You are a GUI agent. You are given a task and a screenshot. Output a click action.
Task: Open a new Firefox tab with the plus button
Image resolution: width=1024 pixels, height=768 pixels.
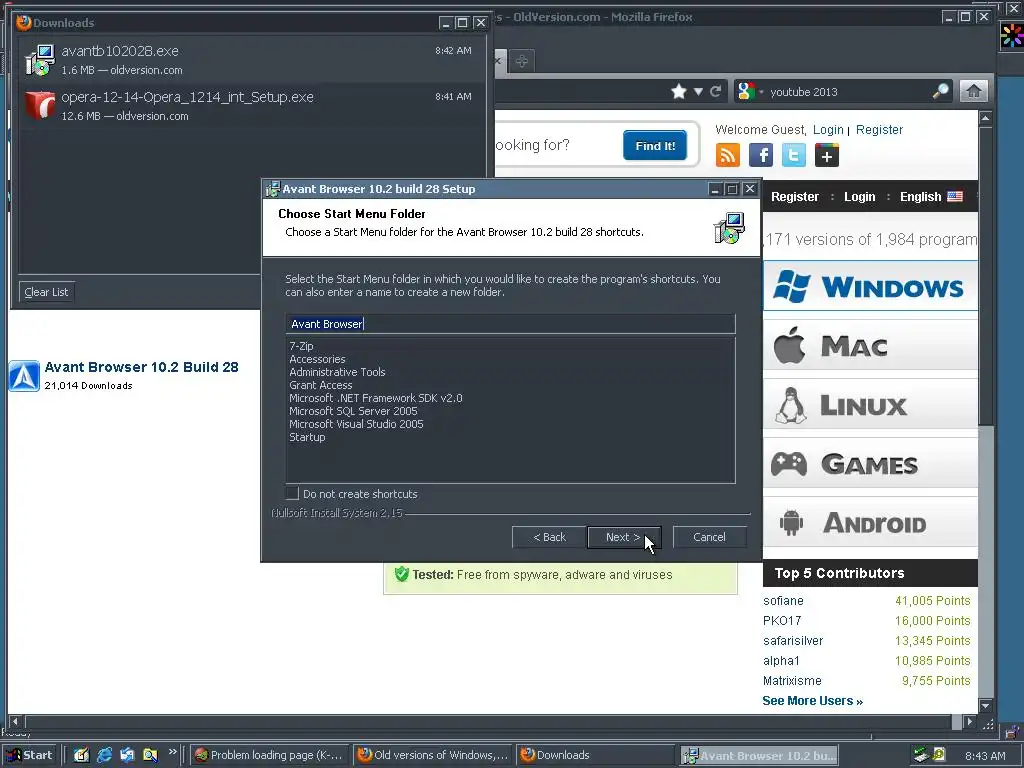521,61
